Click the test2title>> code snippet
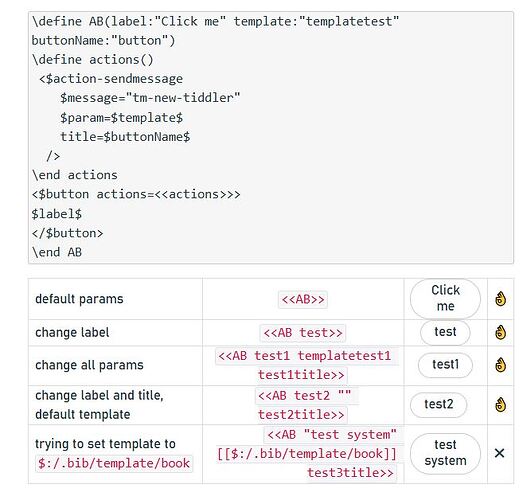The width and height of the screenshot is (523, 500). 301,415
